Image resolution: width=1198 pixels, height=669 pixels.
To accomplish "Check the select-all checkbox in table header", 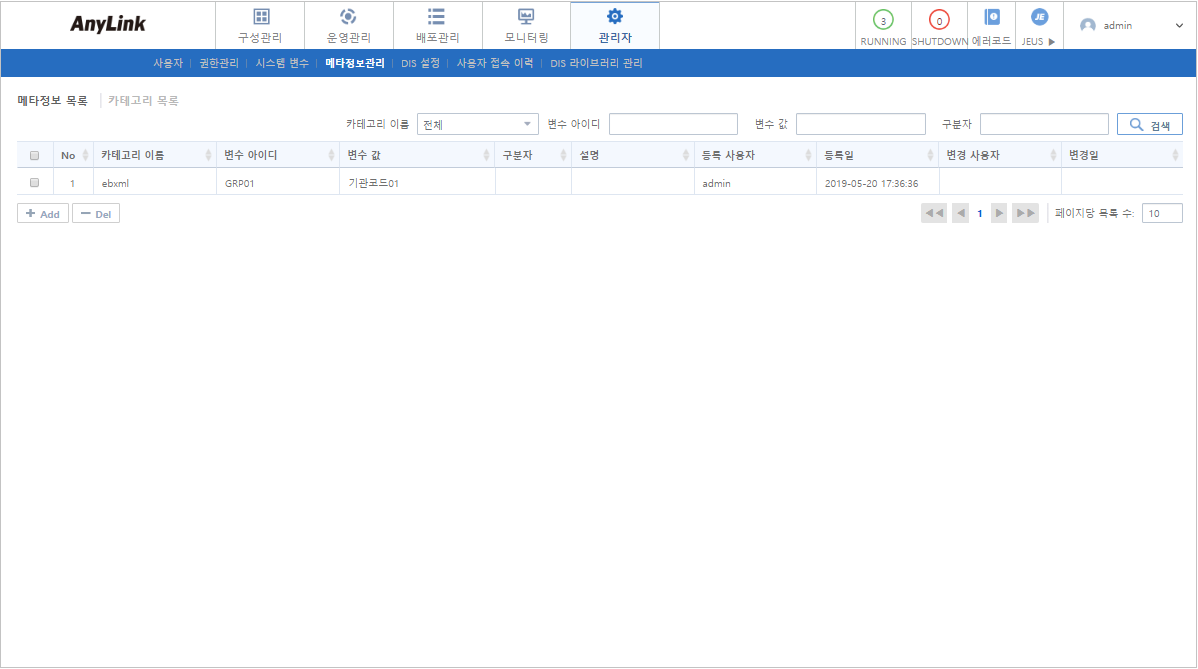I will 33,154.
